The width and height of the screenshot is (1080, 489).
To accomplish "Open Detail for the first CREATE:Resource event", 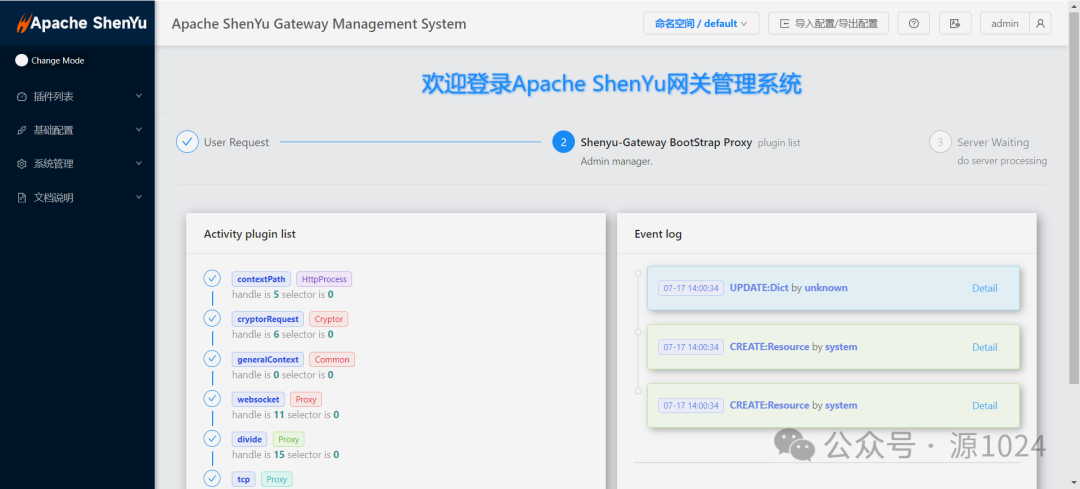I will click(984, 347).
